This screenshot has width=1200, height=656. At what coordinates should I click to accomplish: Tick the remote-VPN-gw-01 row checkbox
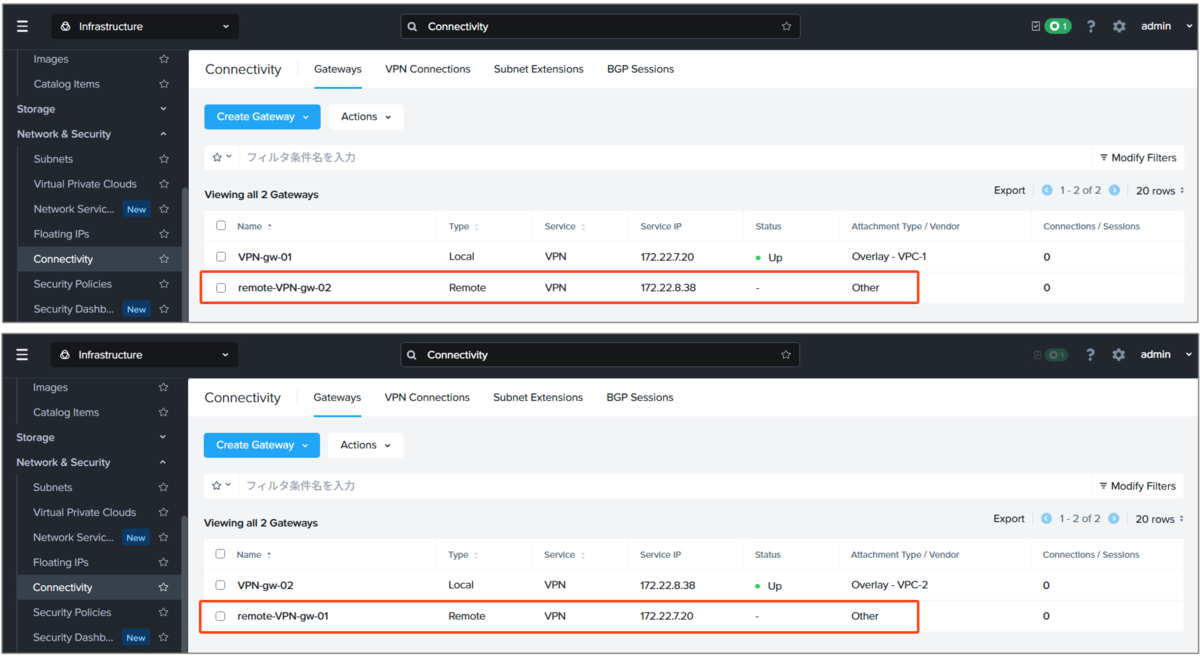tap(220, 616)
